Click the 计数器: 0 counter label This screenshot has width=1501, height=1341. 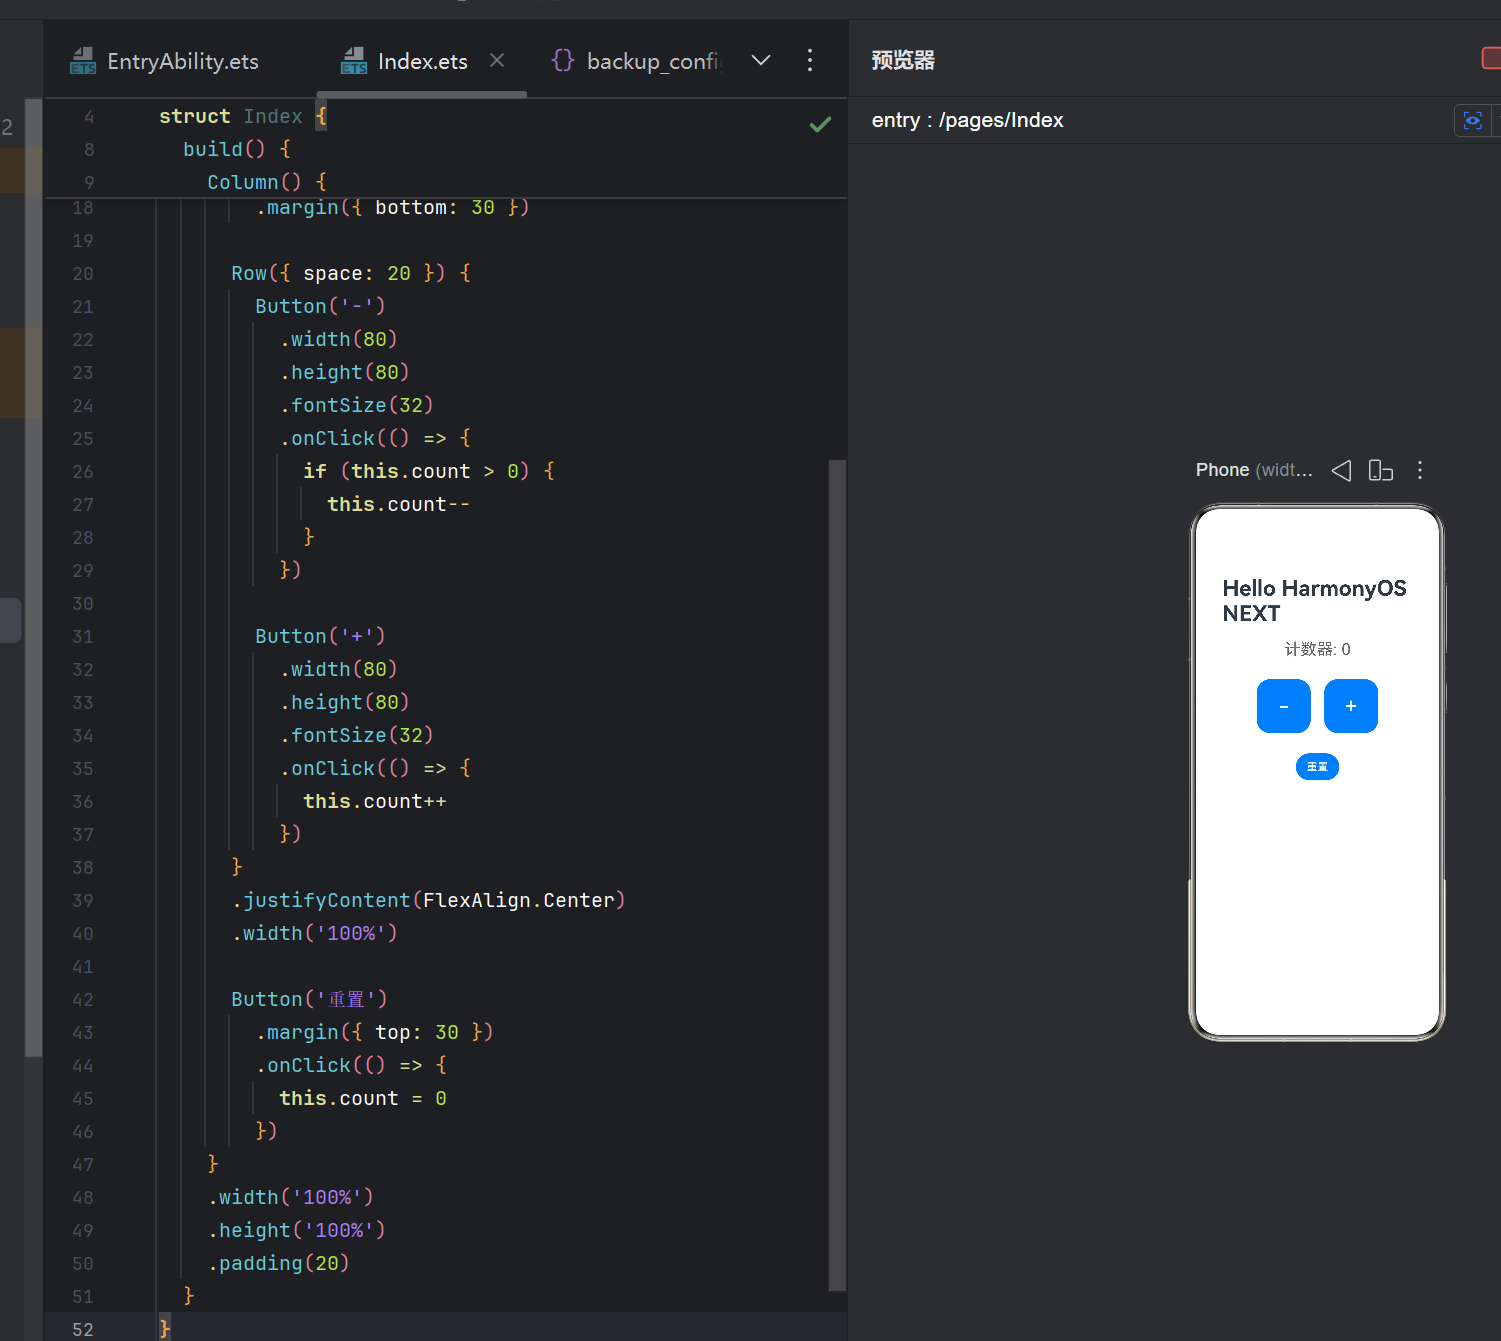click(x=1317, y=649)
